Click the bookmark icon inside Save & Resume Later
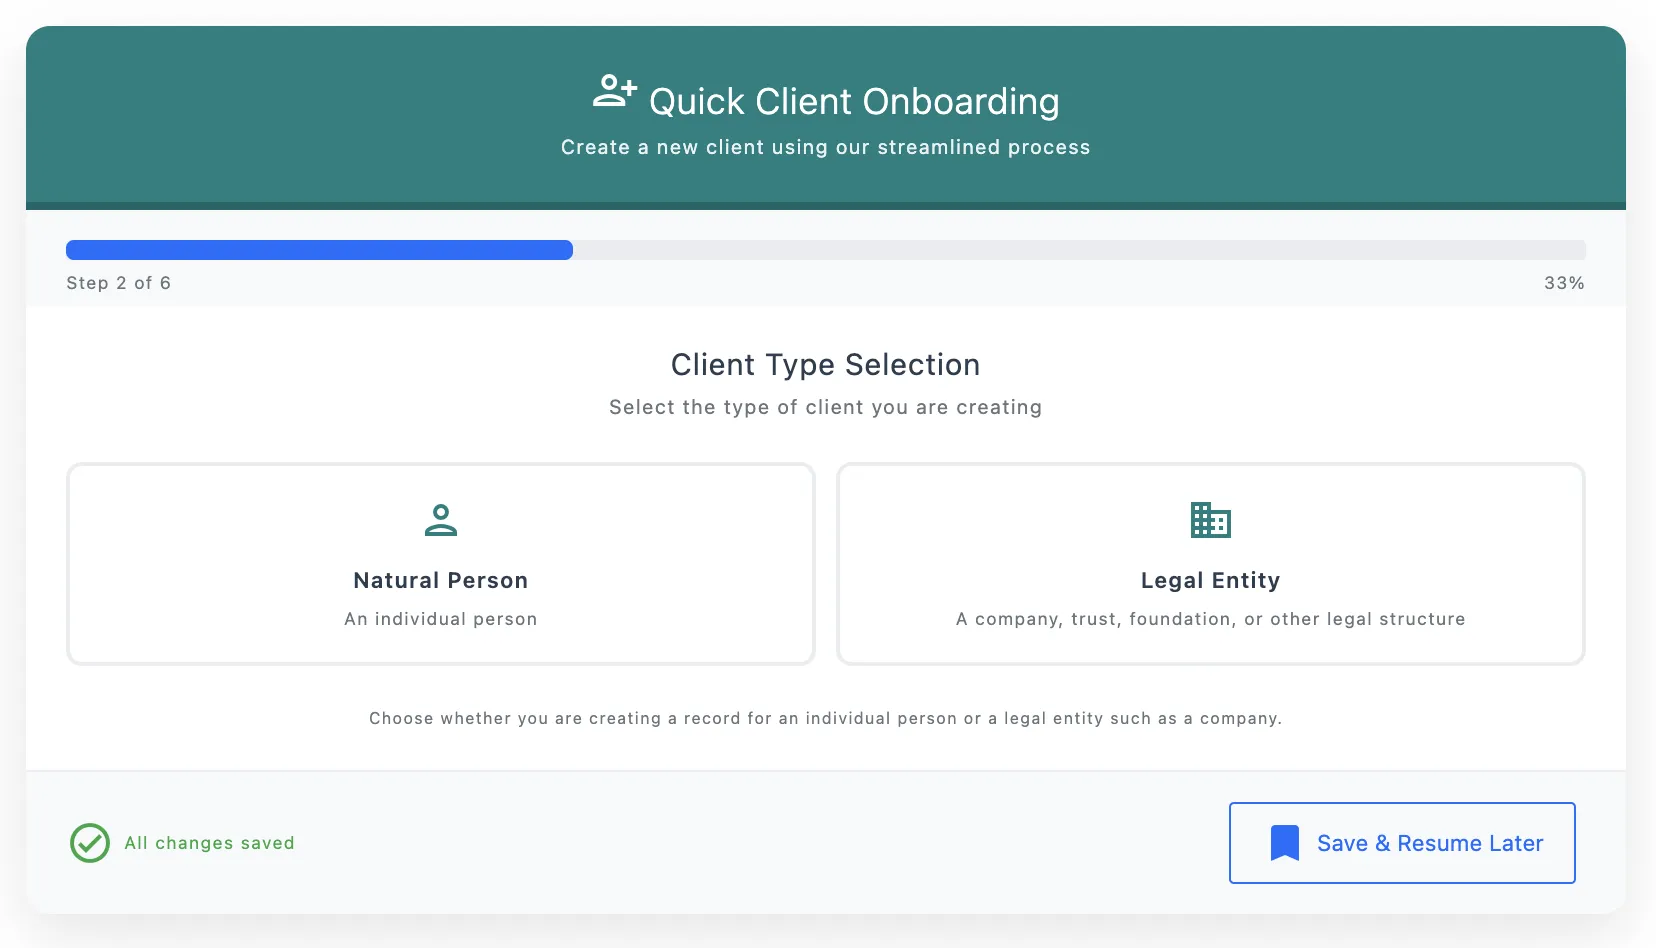The width and height of the screenshot is (1656, 948). point(1285,843)
